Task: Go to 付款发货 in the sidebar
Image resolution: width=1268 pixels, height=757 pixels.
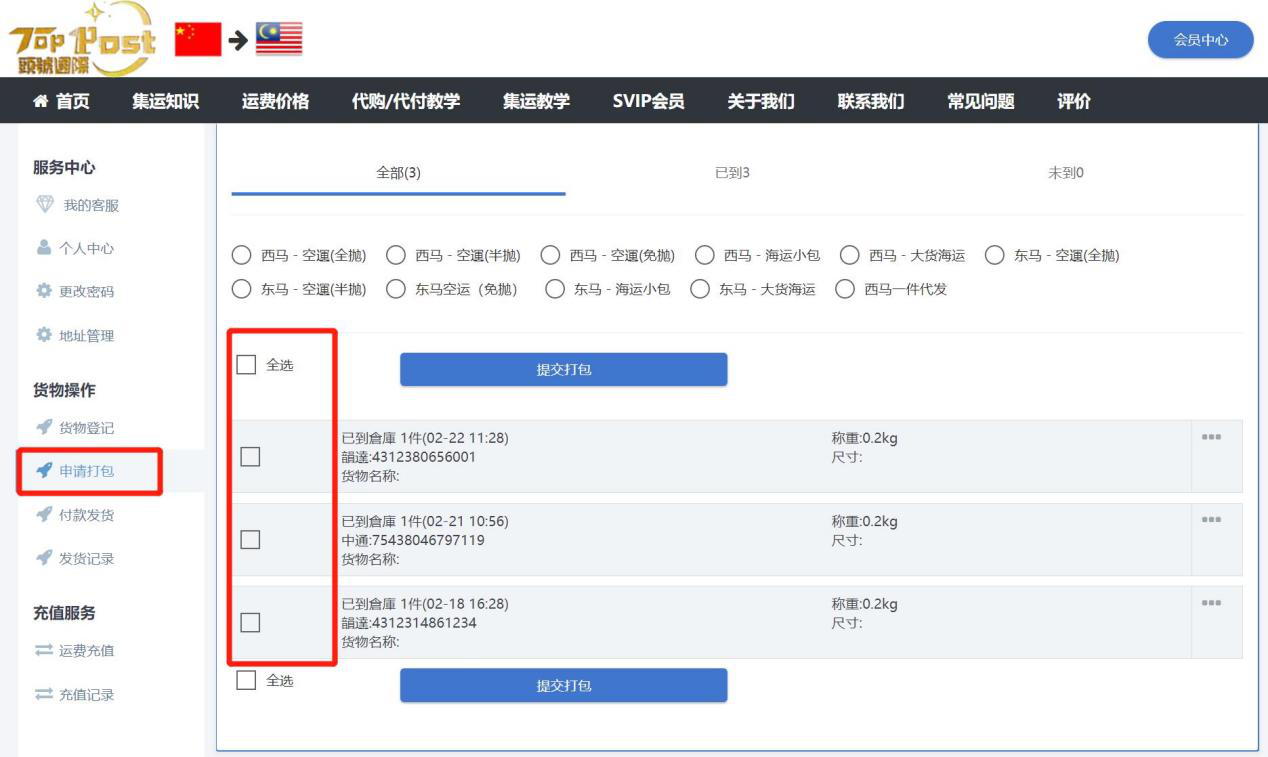Action: tap(86, 515)
